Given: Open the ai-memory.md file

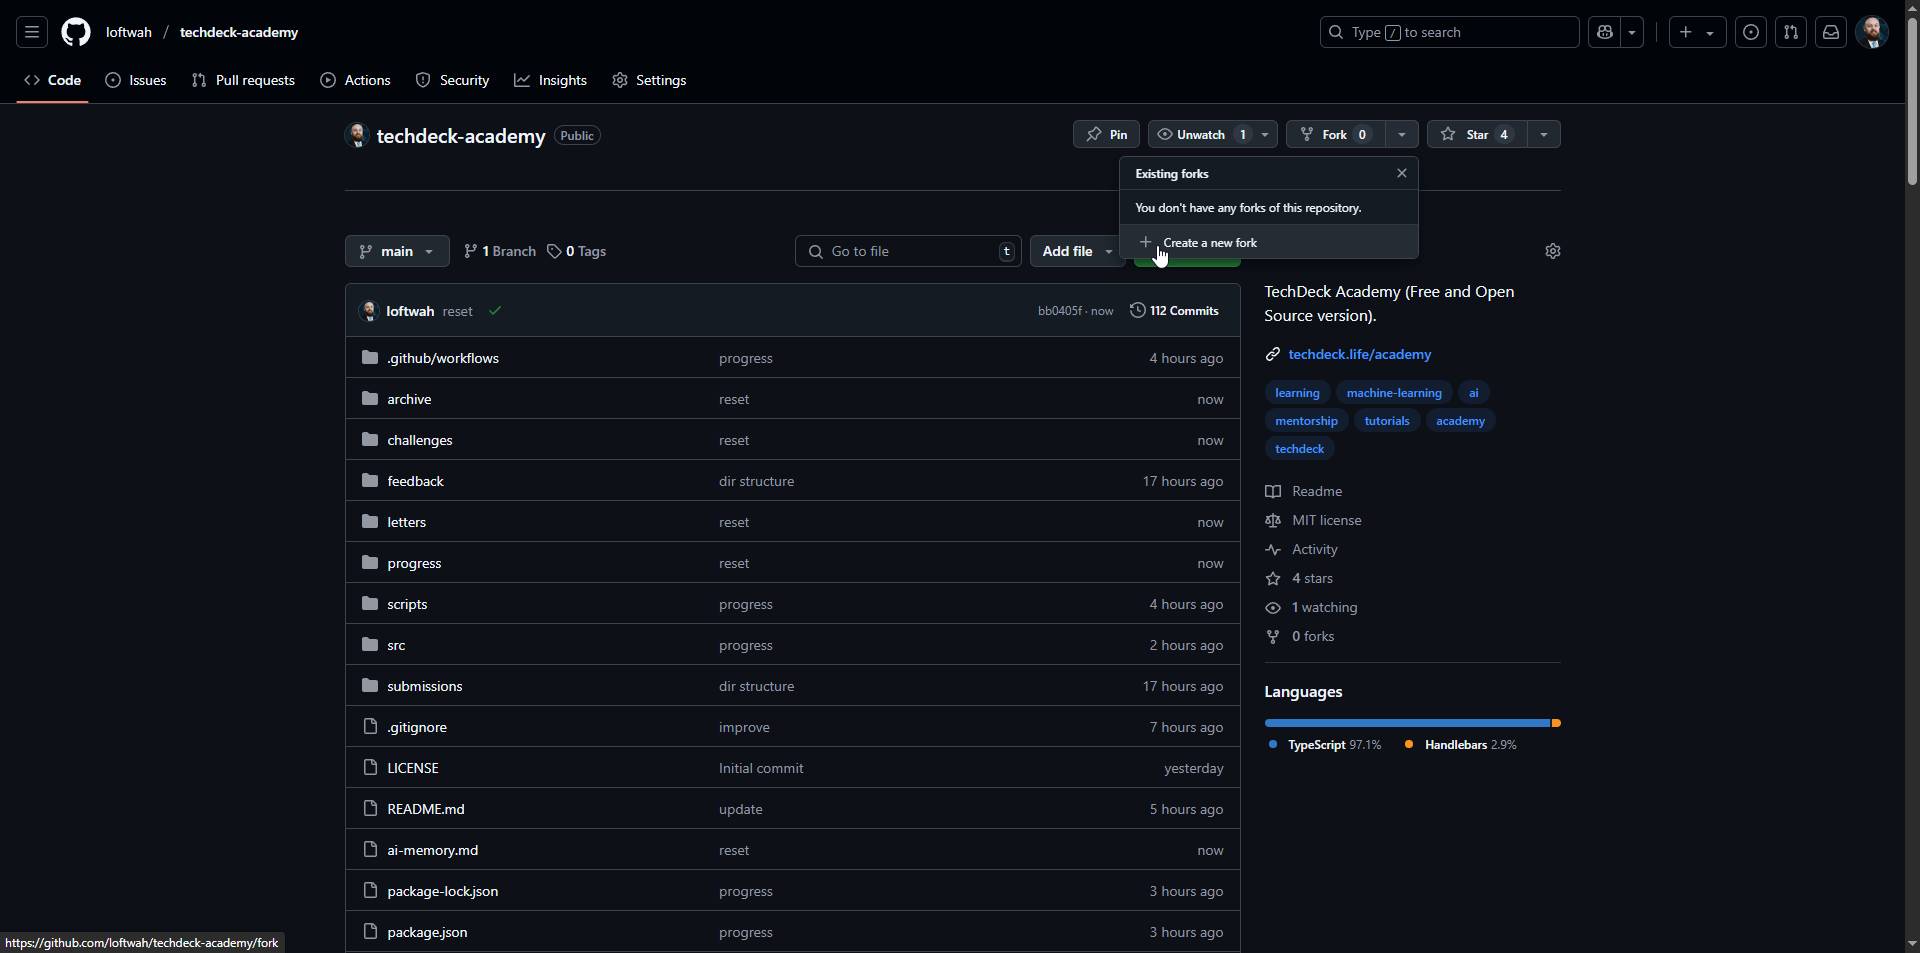Looking at the screenshot, I should 433,850.
